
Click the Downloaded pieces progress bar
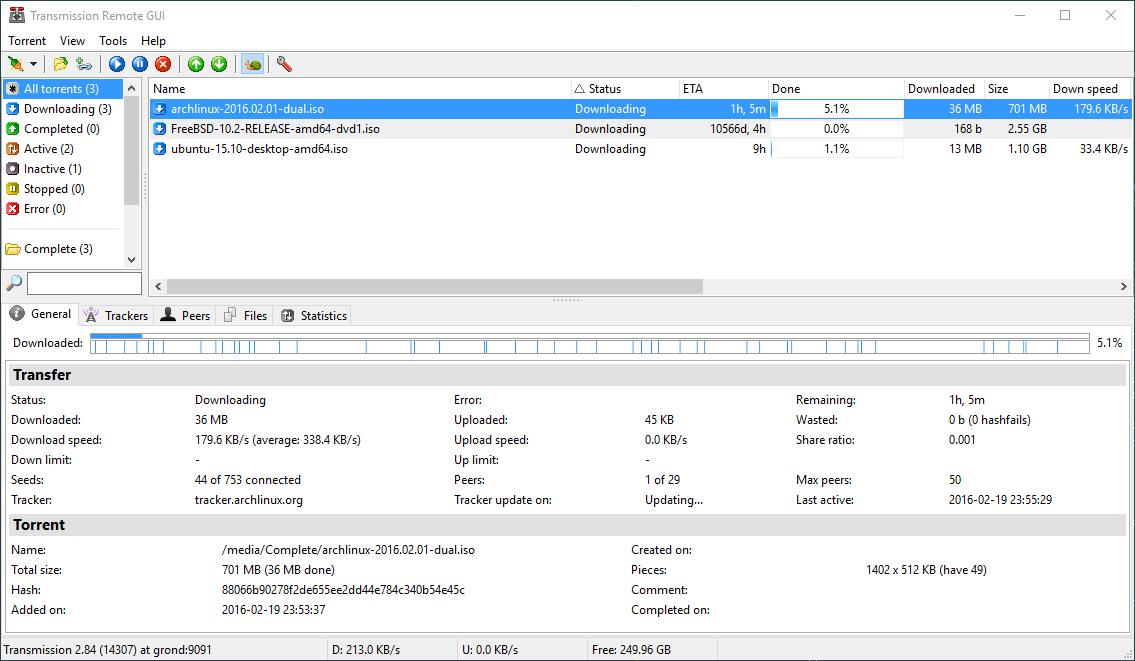point(590,343)
